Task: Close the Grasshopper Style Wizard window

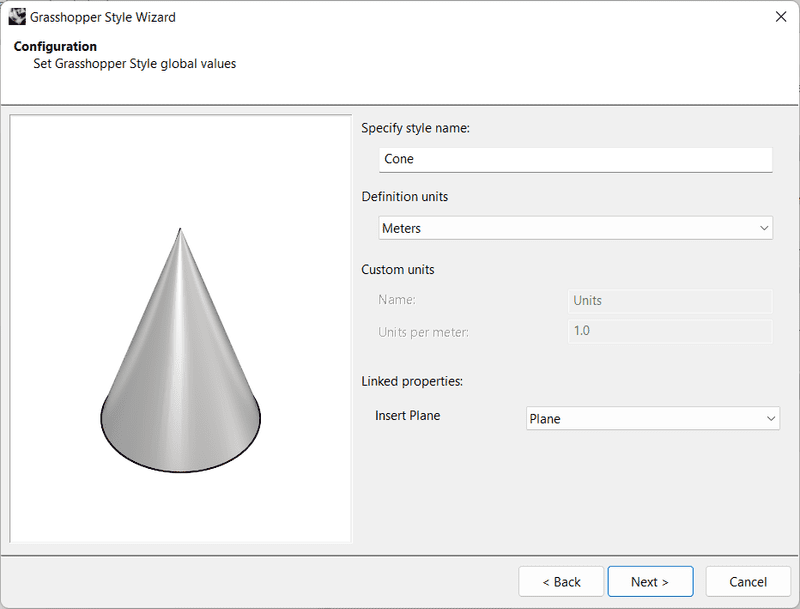Action: coord(783,16)
